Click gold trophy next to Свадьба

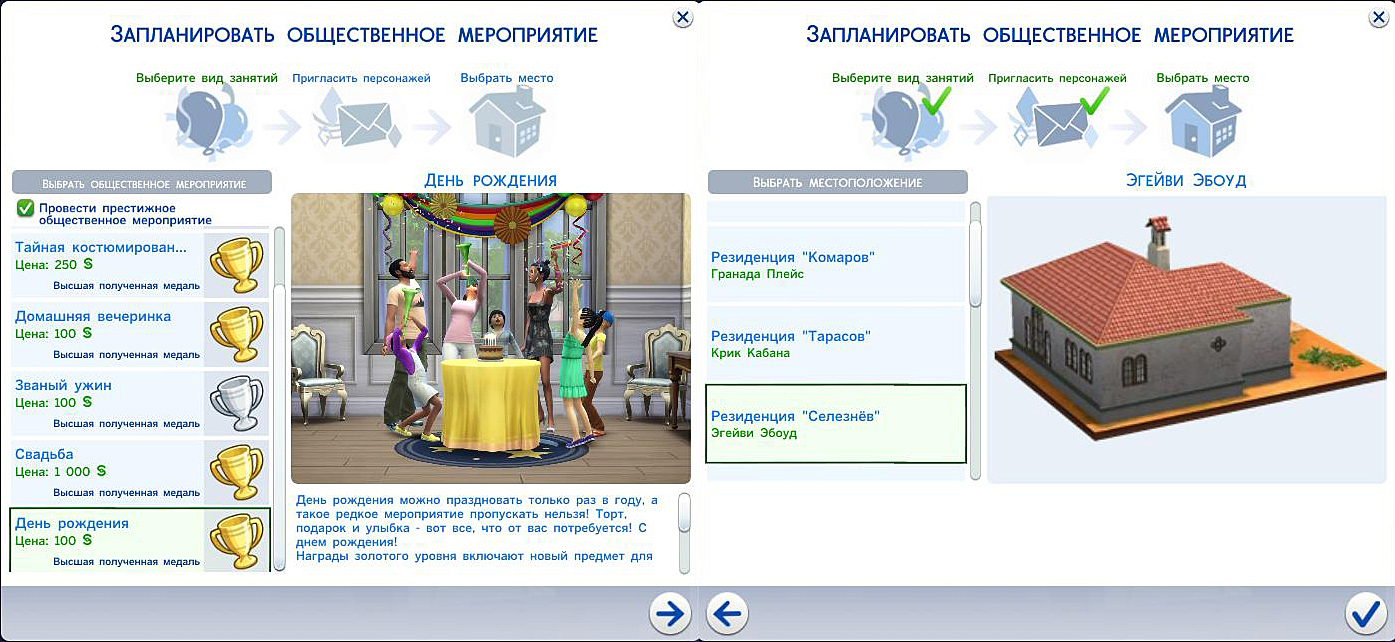pos(236,471)
